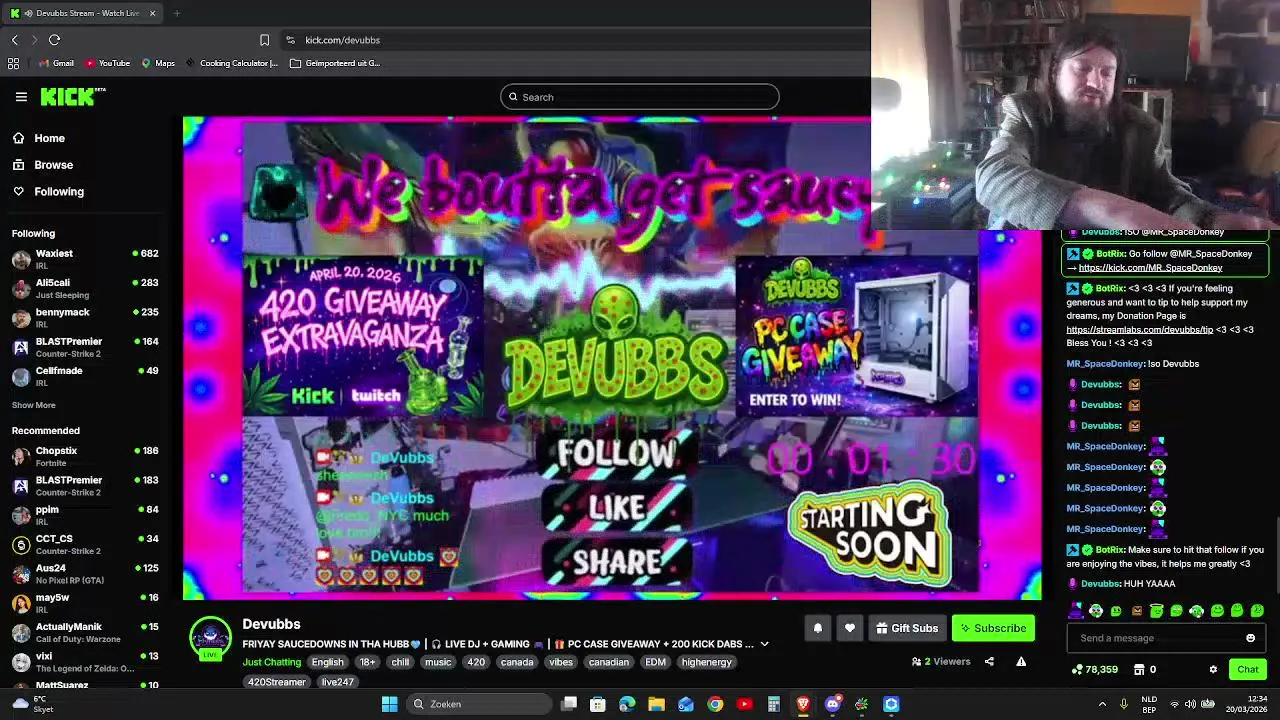1280x720 pixels.
Task: Click the Gift Subs button
Action: click(x=907, y=628)
